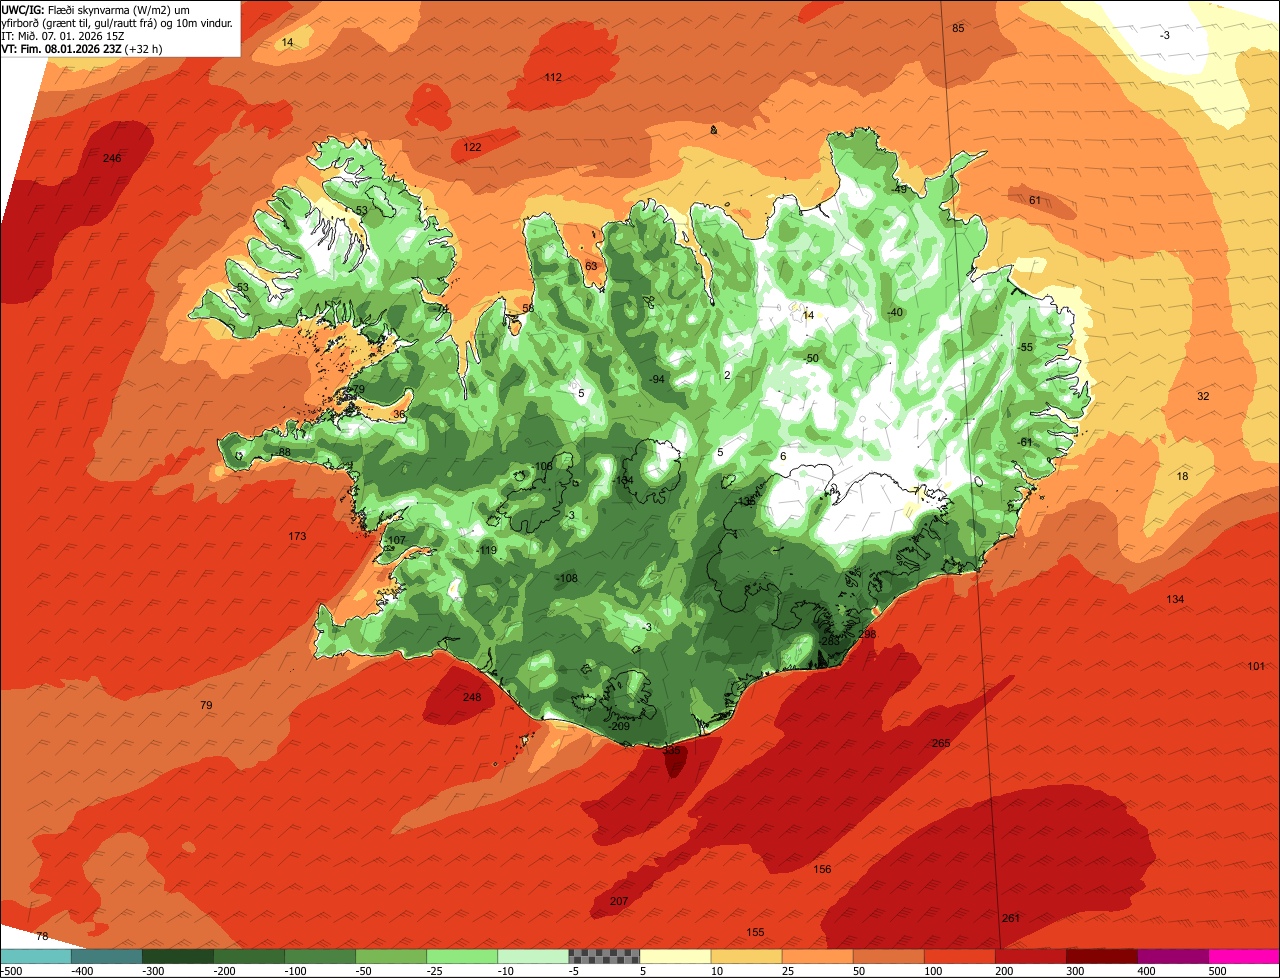1280x978 pixels.
Task: Click the -209 value on the map
Action: pos(620,726)
